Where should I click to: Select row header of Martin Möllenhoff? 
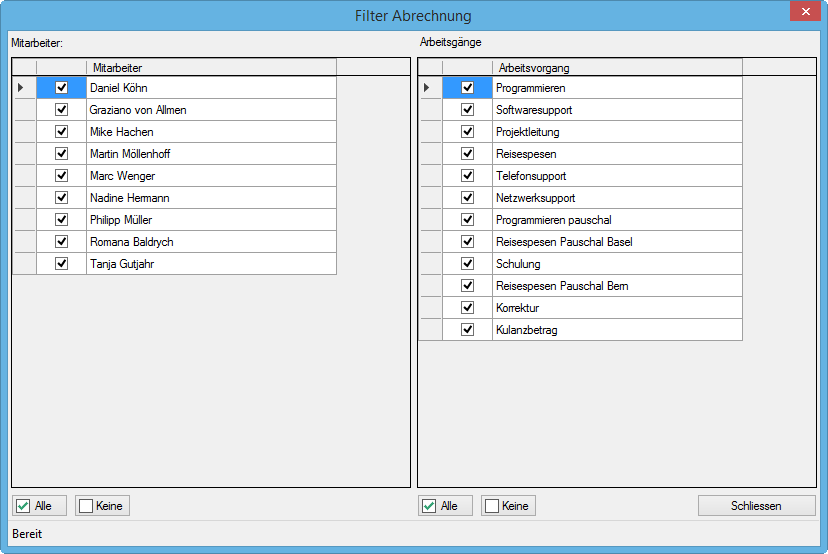pos(24,154)
